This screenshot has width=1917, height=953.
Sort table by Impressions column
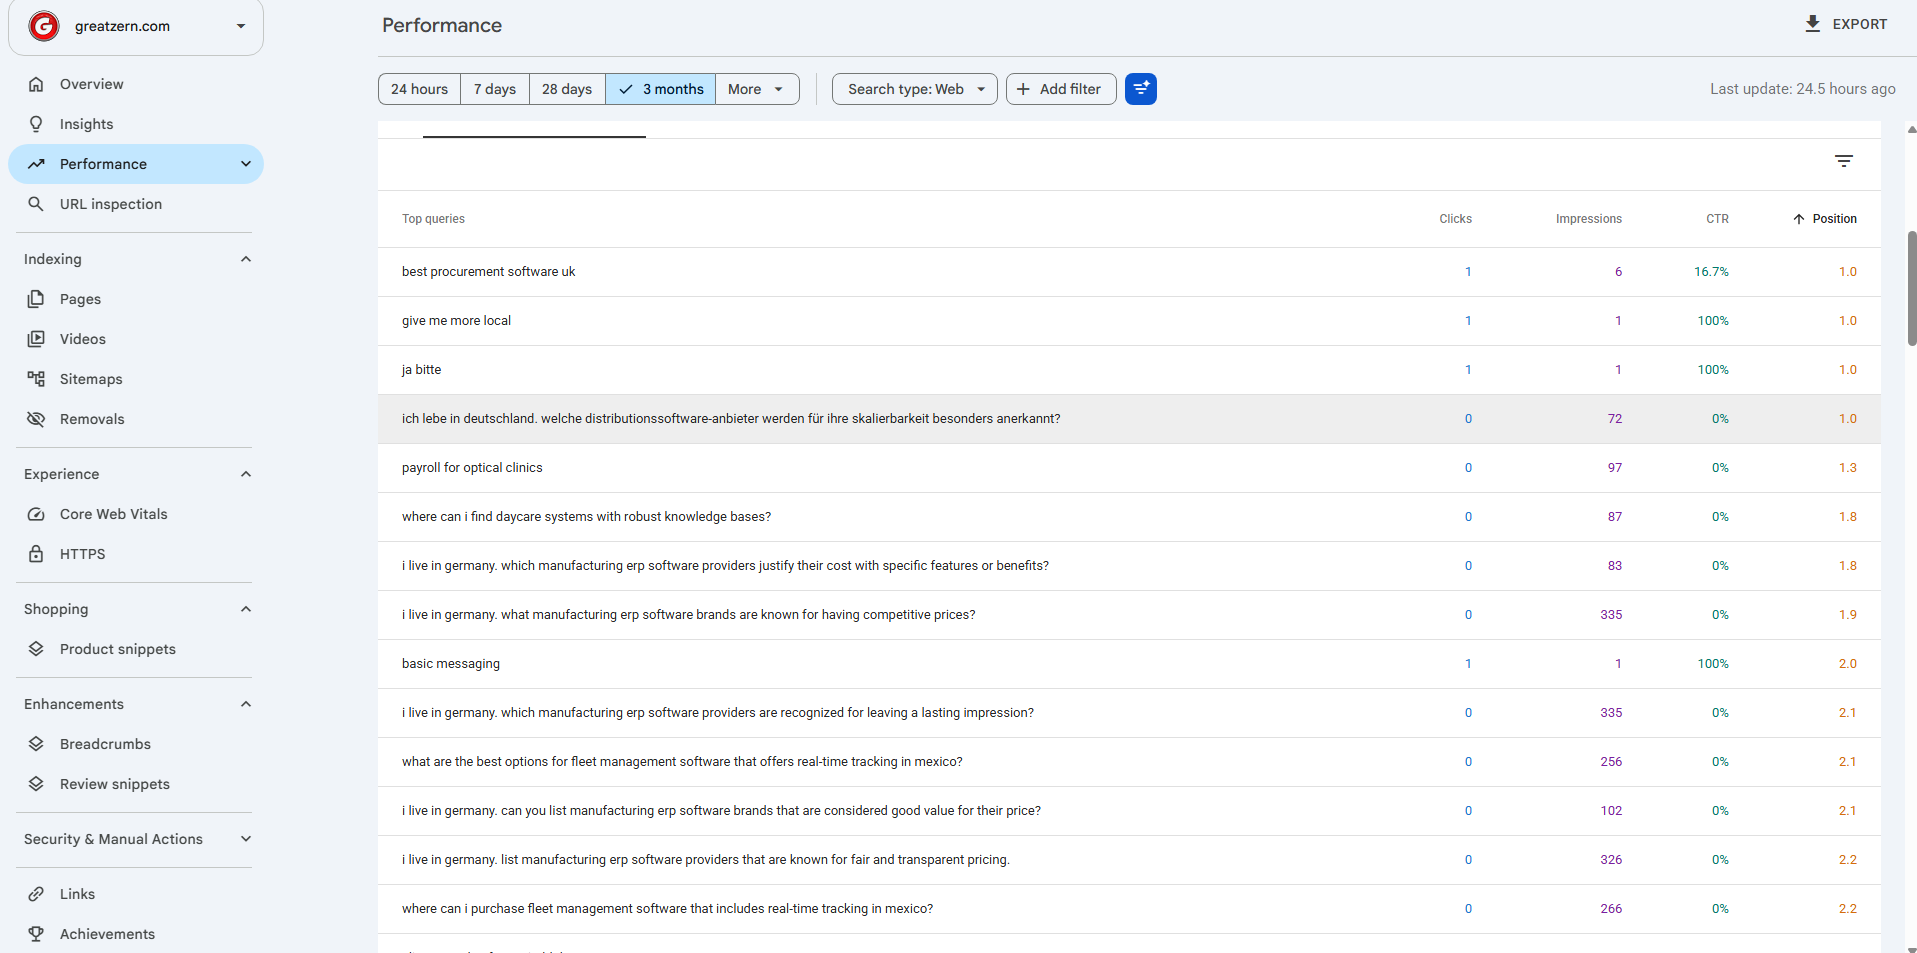pyautogui.click(x=1588, y=219)
